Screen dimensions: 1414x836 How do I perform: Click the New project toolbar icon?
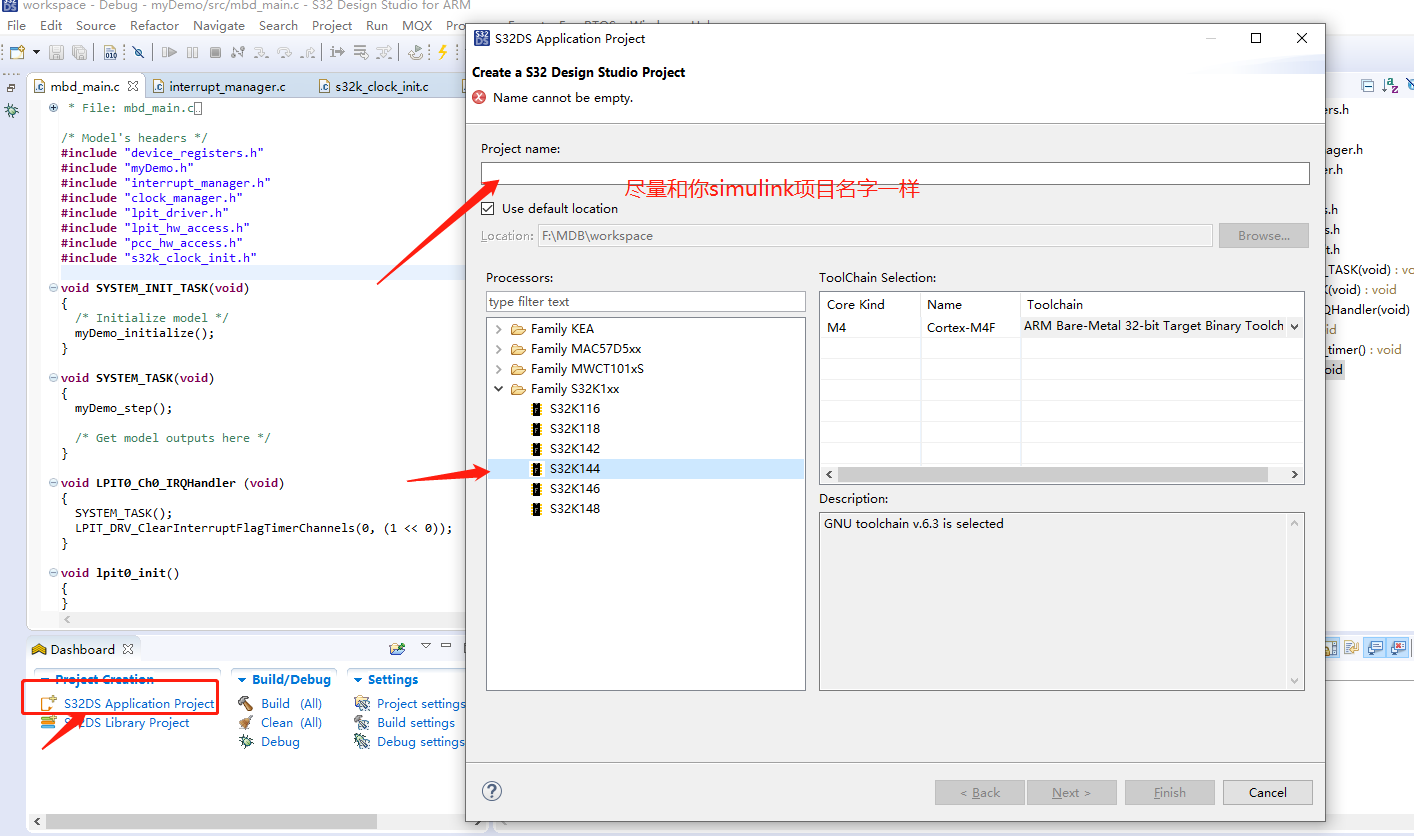[17, 52]
